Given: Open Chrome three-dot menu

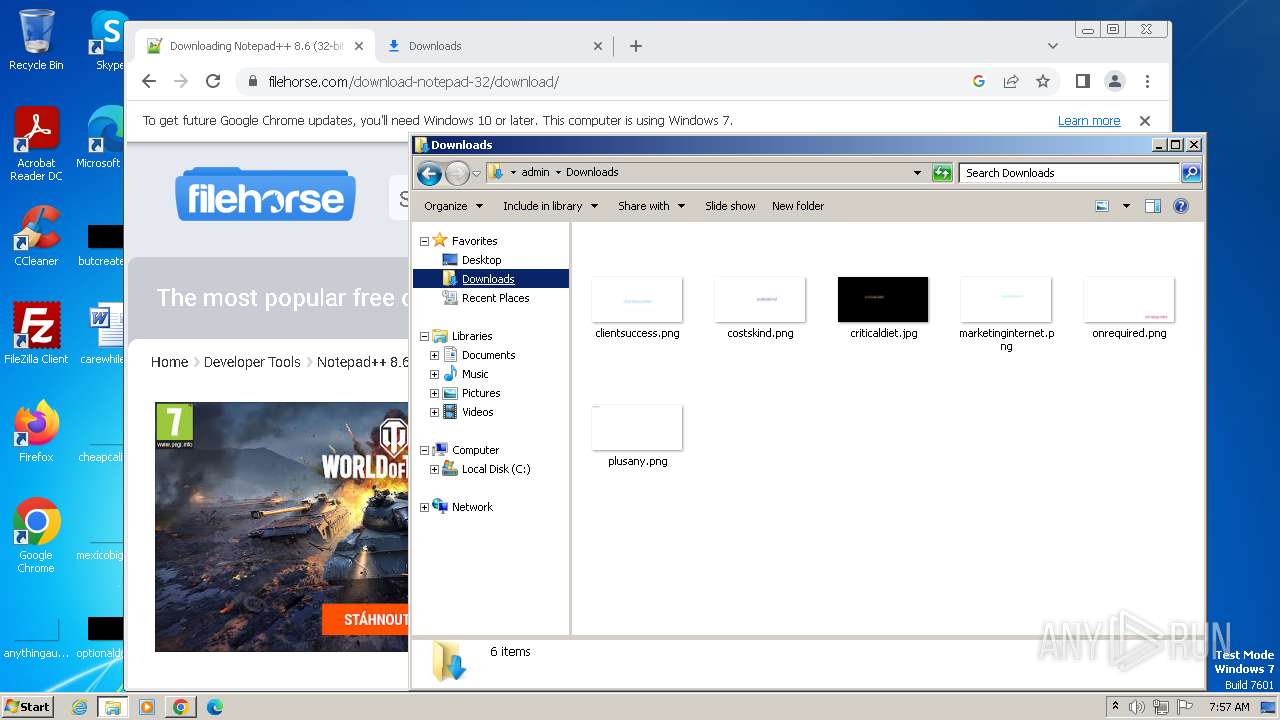Looking at the screenshot, I should [x=1147, y=81].
